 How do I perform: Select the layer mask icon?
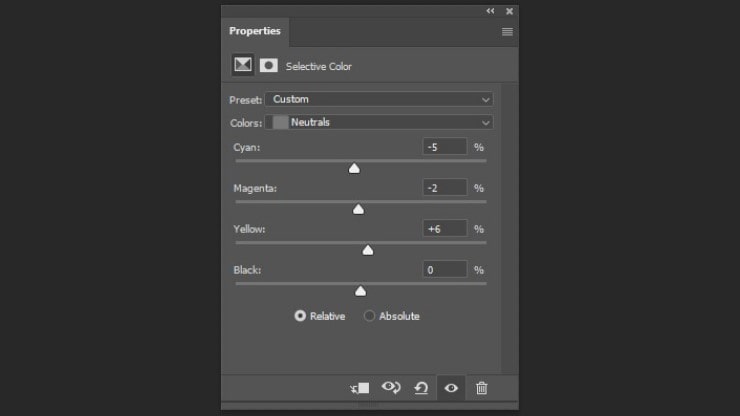click(x=269, y=65)
